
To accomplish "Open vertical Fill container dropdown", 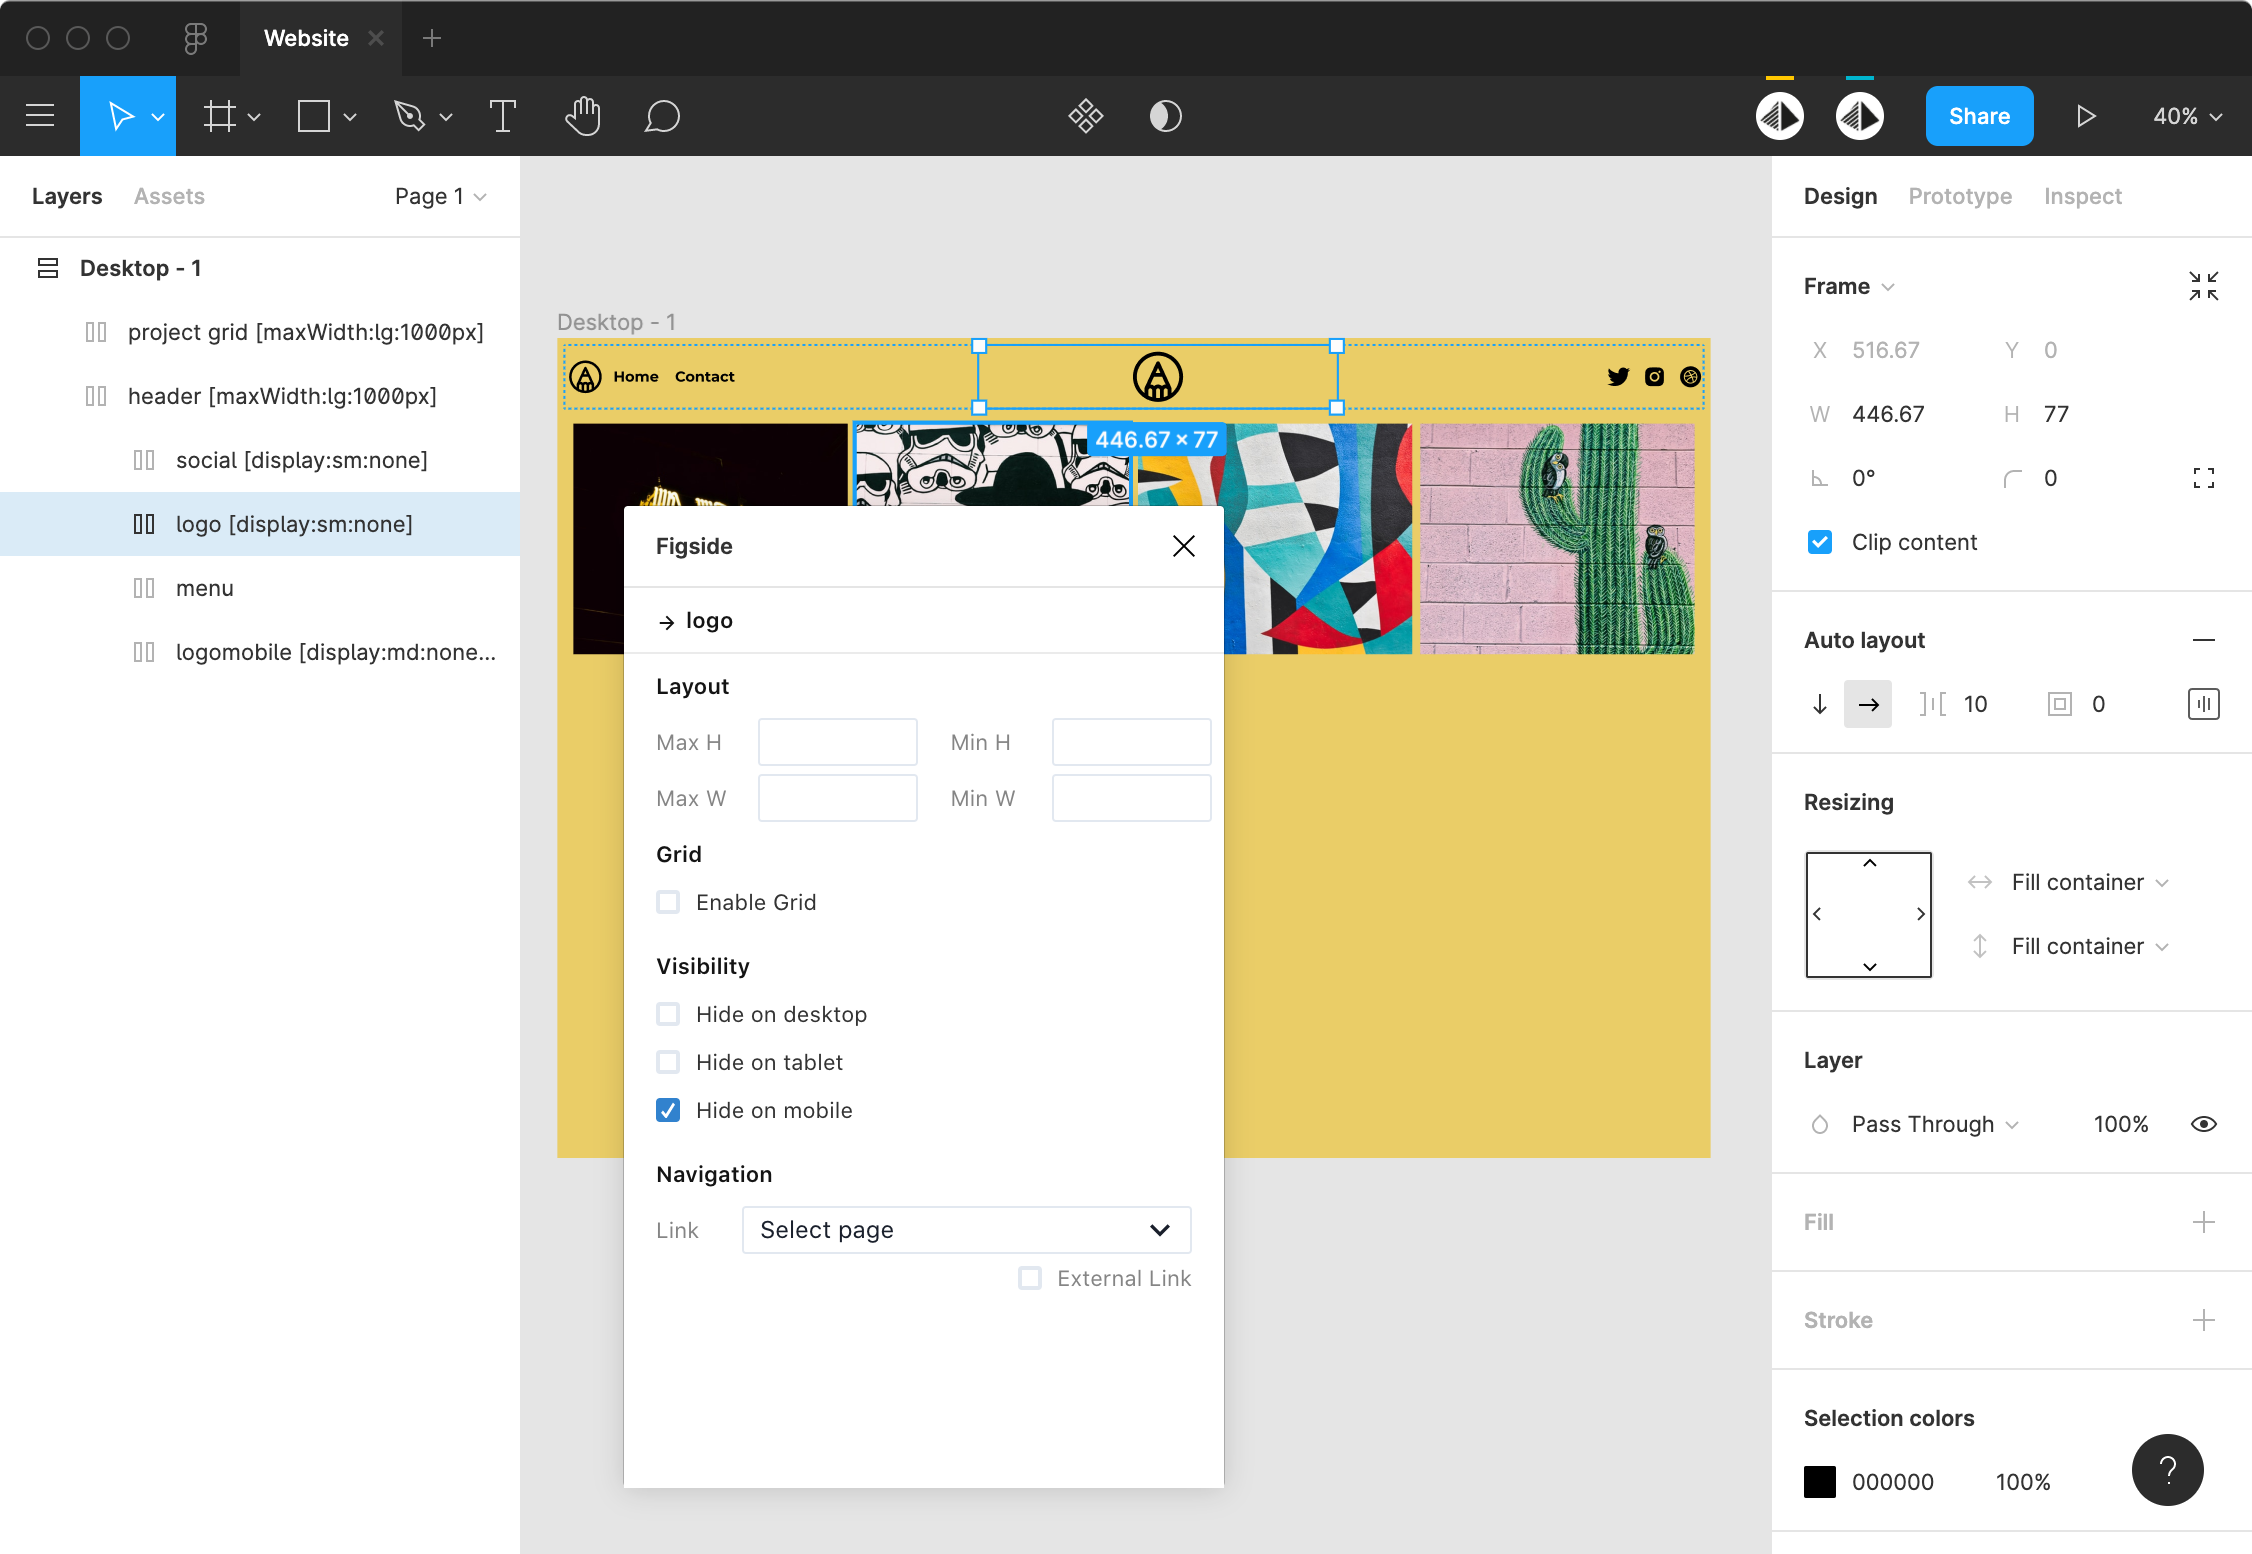I will coord(2090,946).
